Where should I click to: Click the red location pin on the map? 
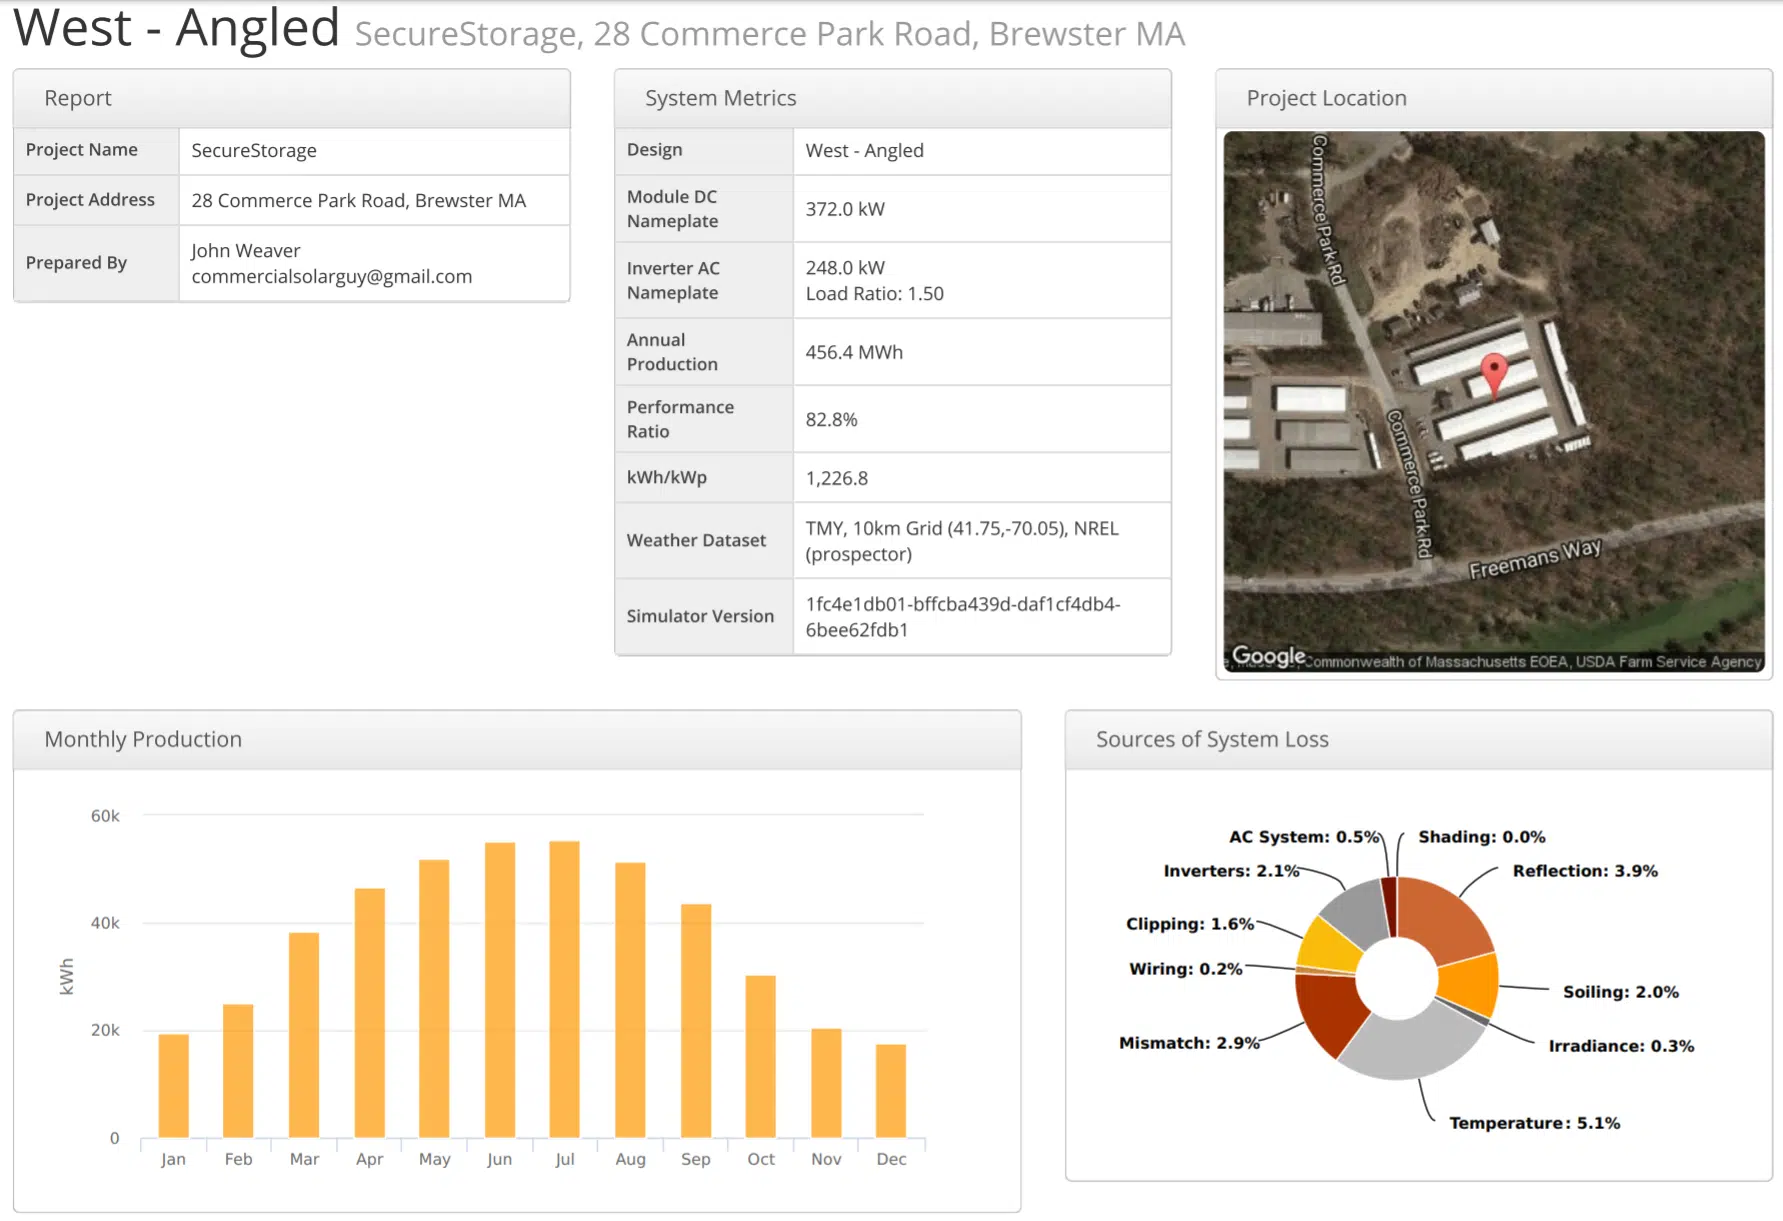point(1493,372)
